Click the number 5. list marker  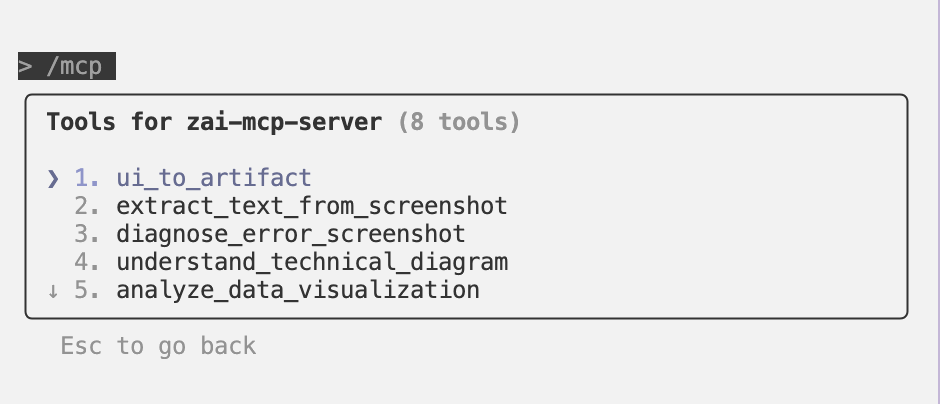[x=88, y=291]
